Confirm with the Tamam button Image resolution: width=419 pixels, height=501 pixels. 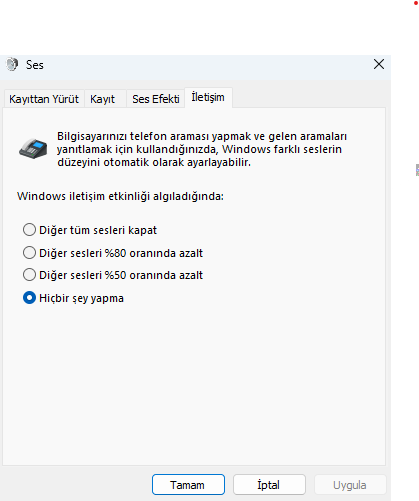(x=188, y=485)
